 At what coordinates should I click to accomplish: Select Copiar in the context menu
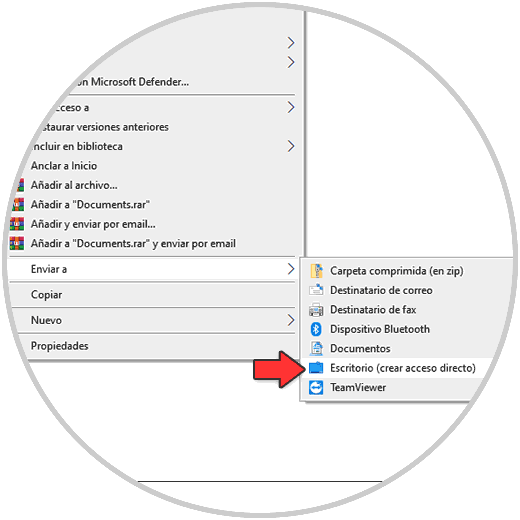[46, 295]
